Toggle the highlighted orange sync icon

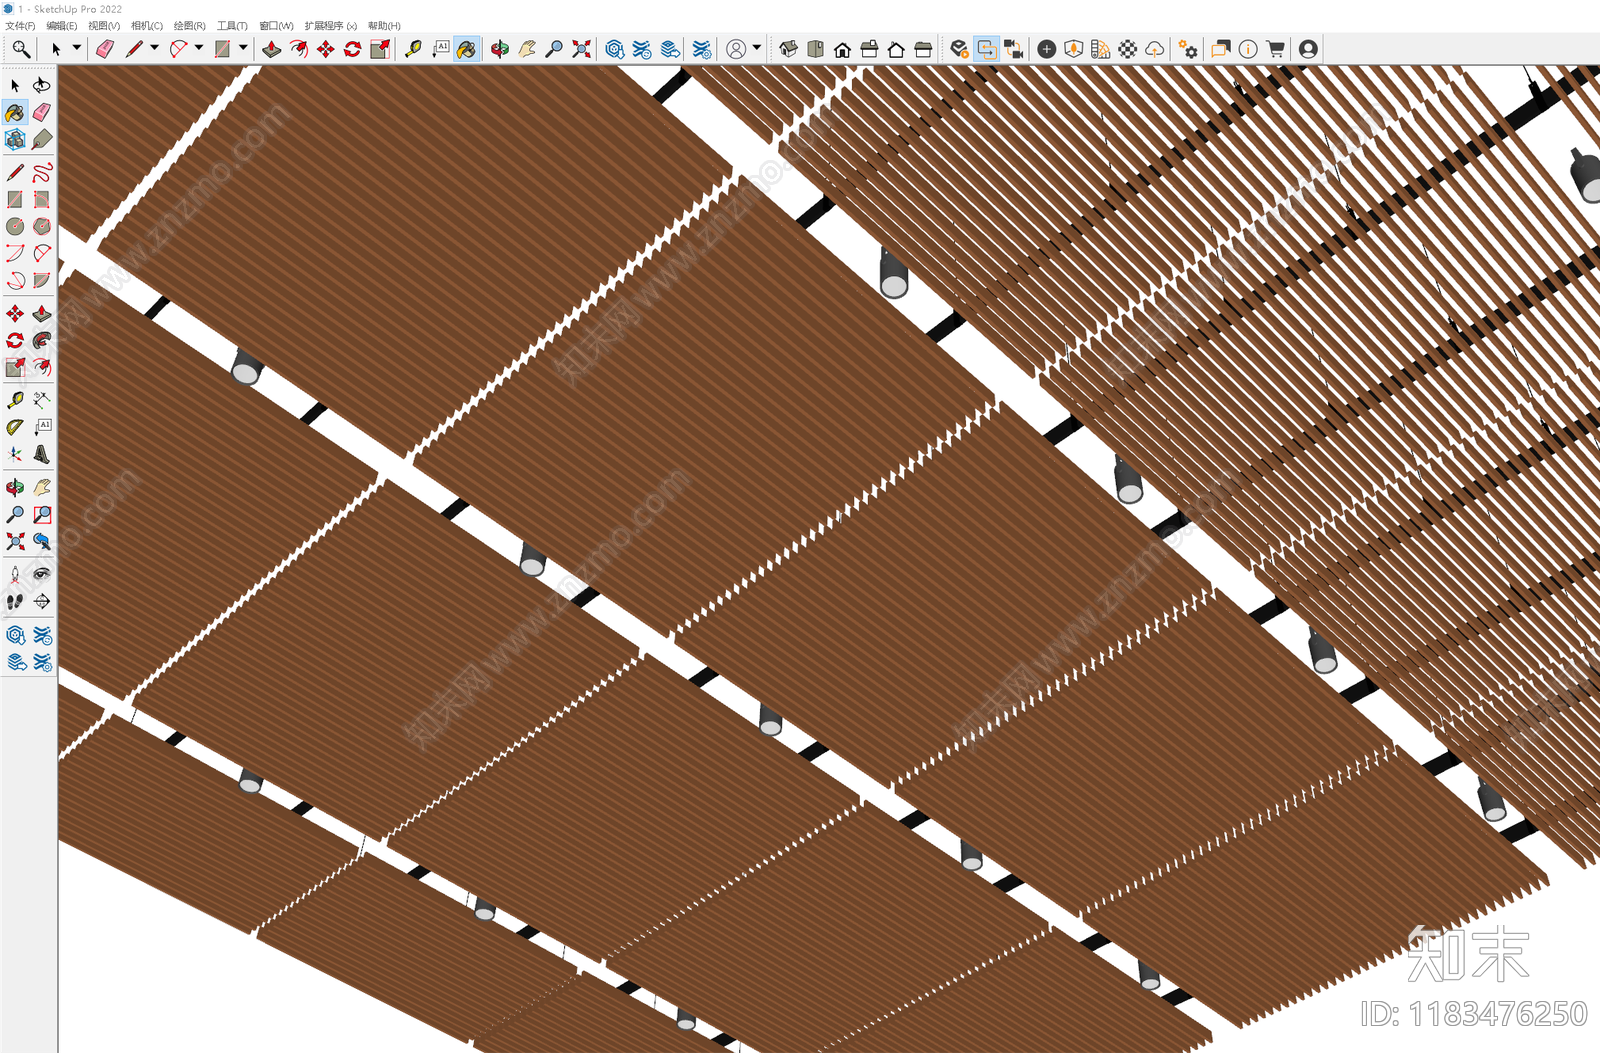tap(987, 48)
